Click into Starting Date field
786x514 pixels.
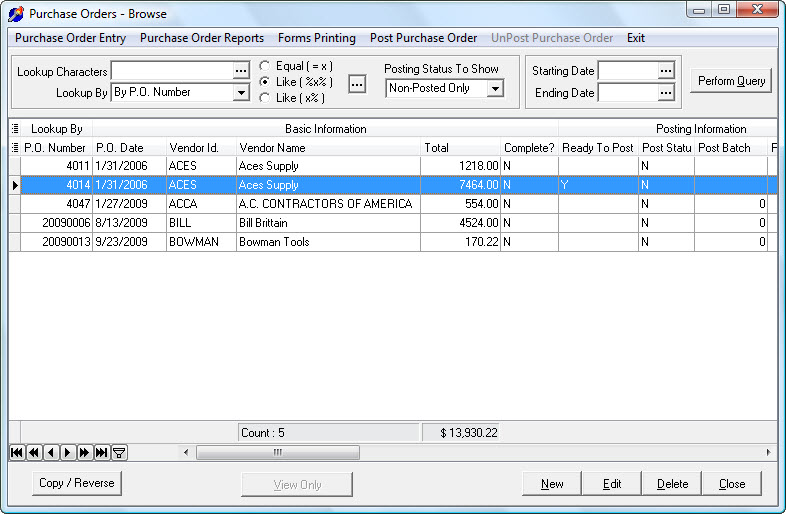[x=628, y=71]
